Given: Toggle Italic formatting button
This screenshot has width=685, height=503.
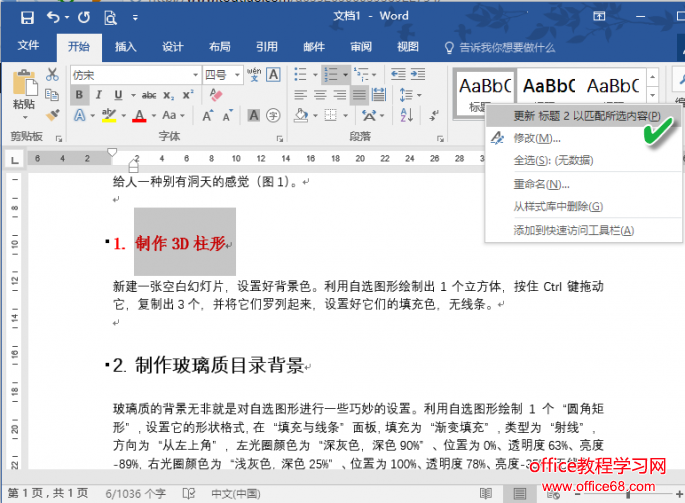Looking at the screenshot, I should (x=99, y=95).
